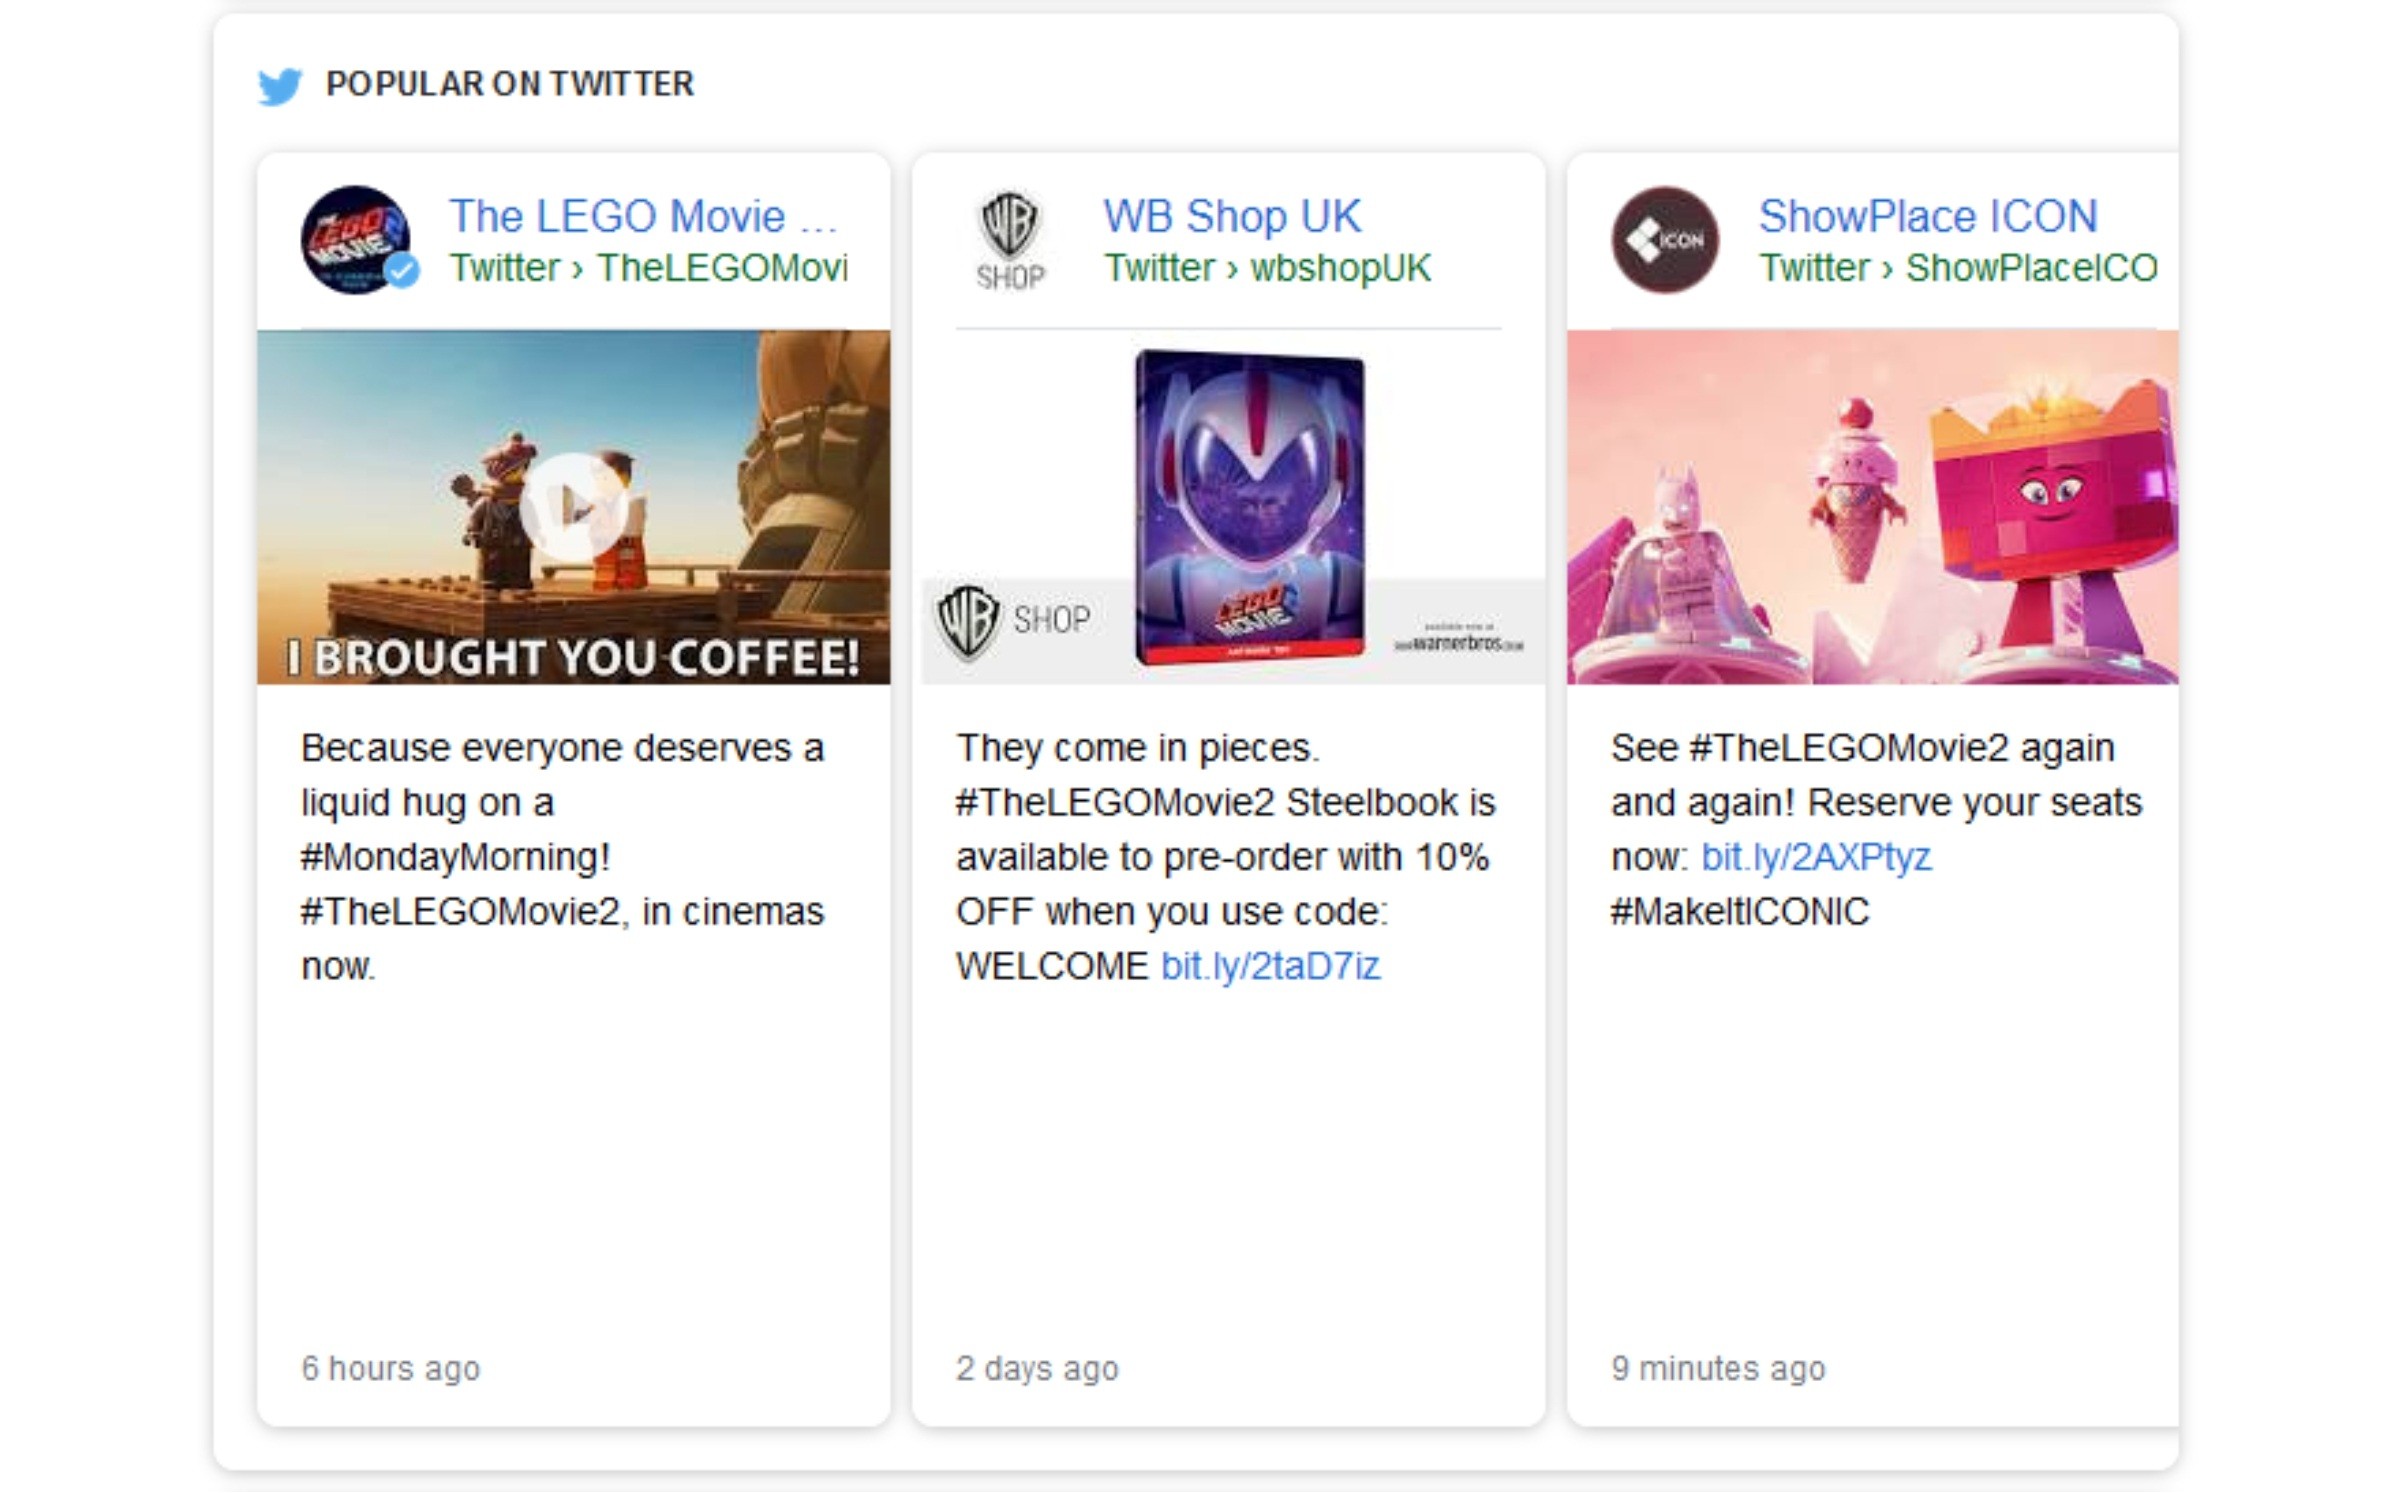Open the pink LEGO characters image

(1872, 507)
